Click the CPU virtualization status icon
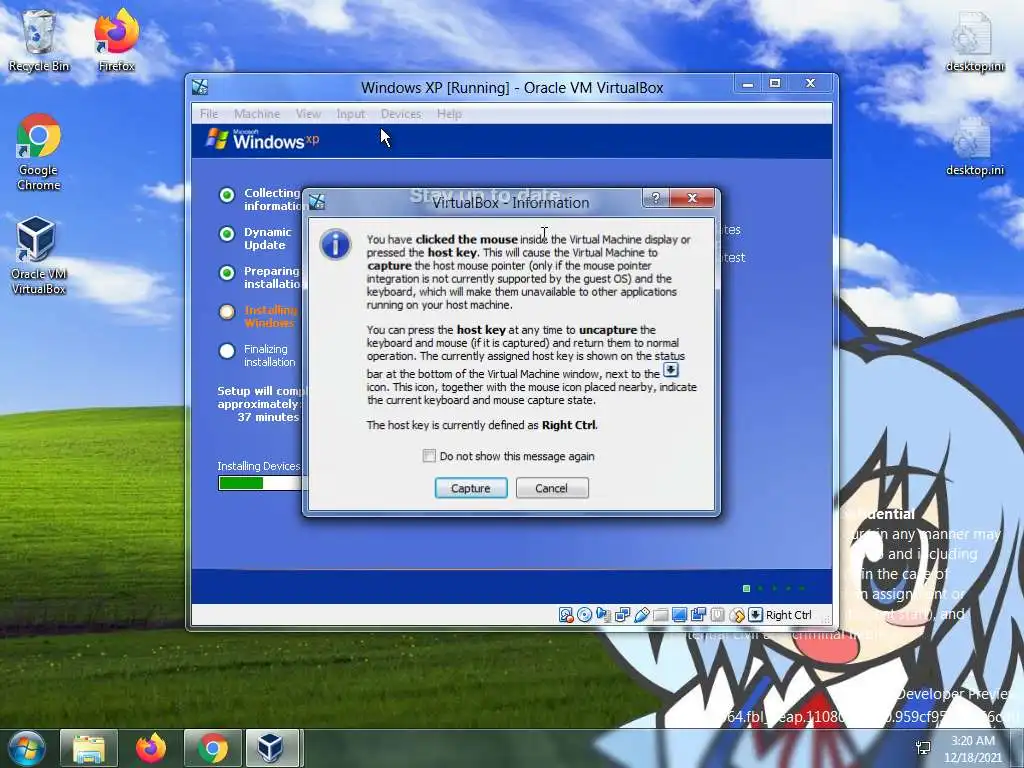Screen dimensions: 1024x768 (x=717, y=615)
